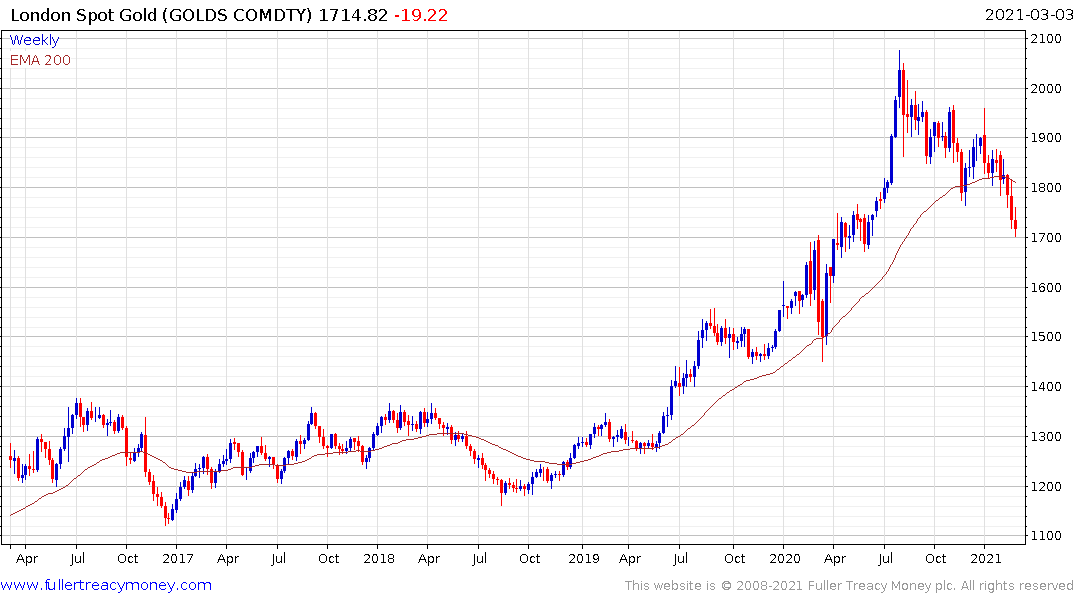Click the 1100 price axis label
Viewport: 1075px width, 600px height.
click(x=1046, y=536)
